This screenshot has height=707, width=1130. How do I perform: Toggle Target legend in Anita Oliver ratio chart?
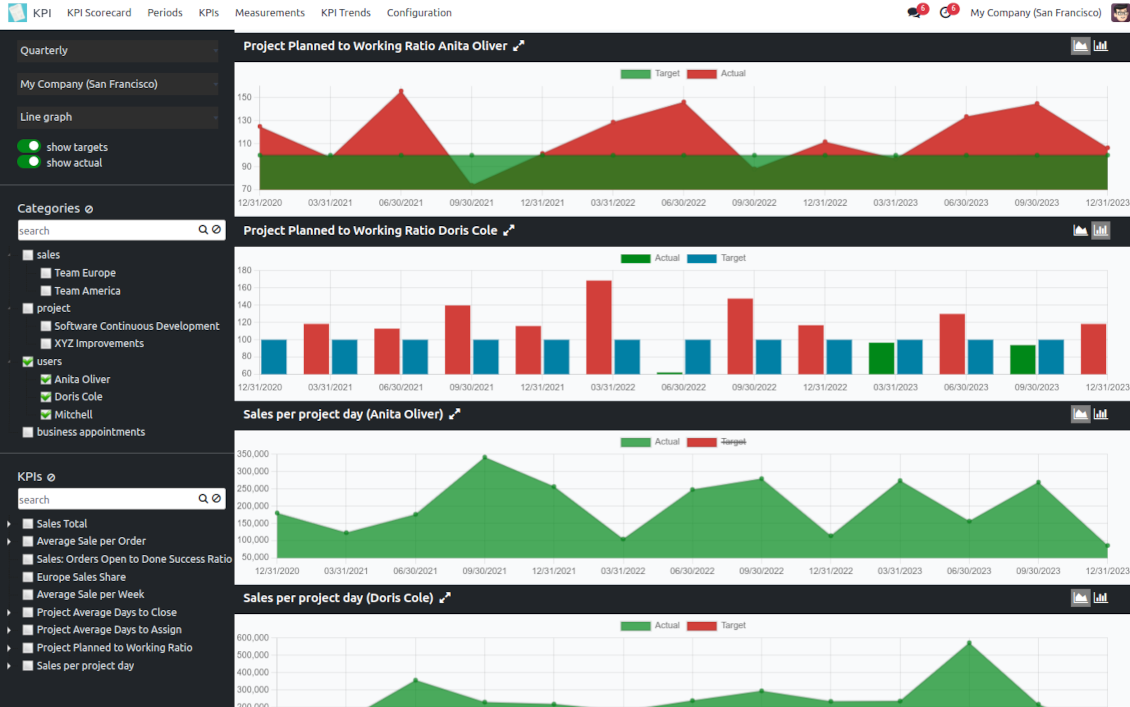650,74
